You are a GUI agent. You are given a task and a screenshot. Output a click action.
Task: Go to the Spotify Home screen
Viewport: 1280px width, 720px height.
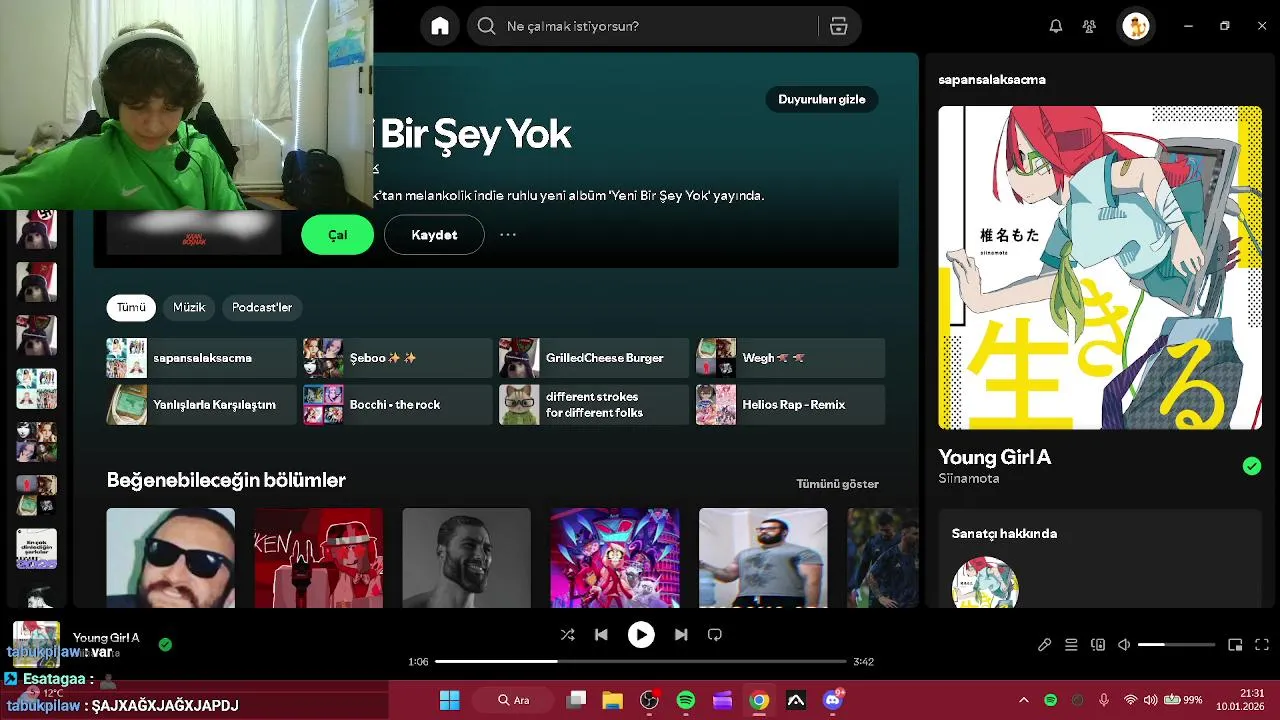point(440,26)
